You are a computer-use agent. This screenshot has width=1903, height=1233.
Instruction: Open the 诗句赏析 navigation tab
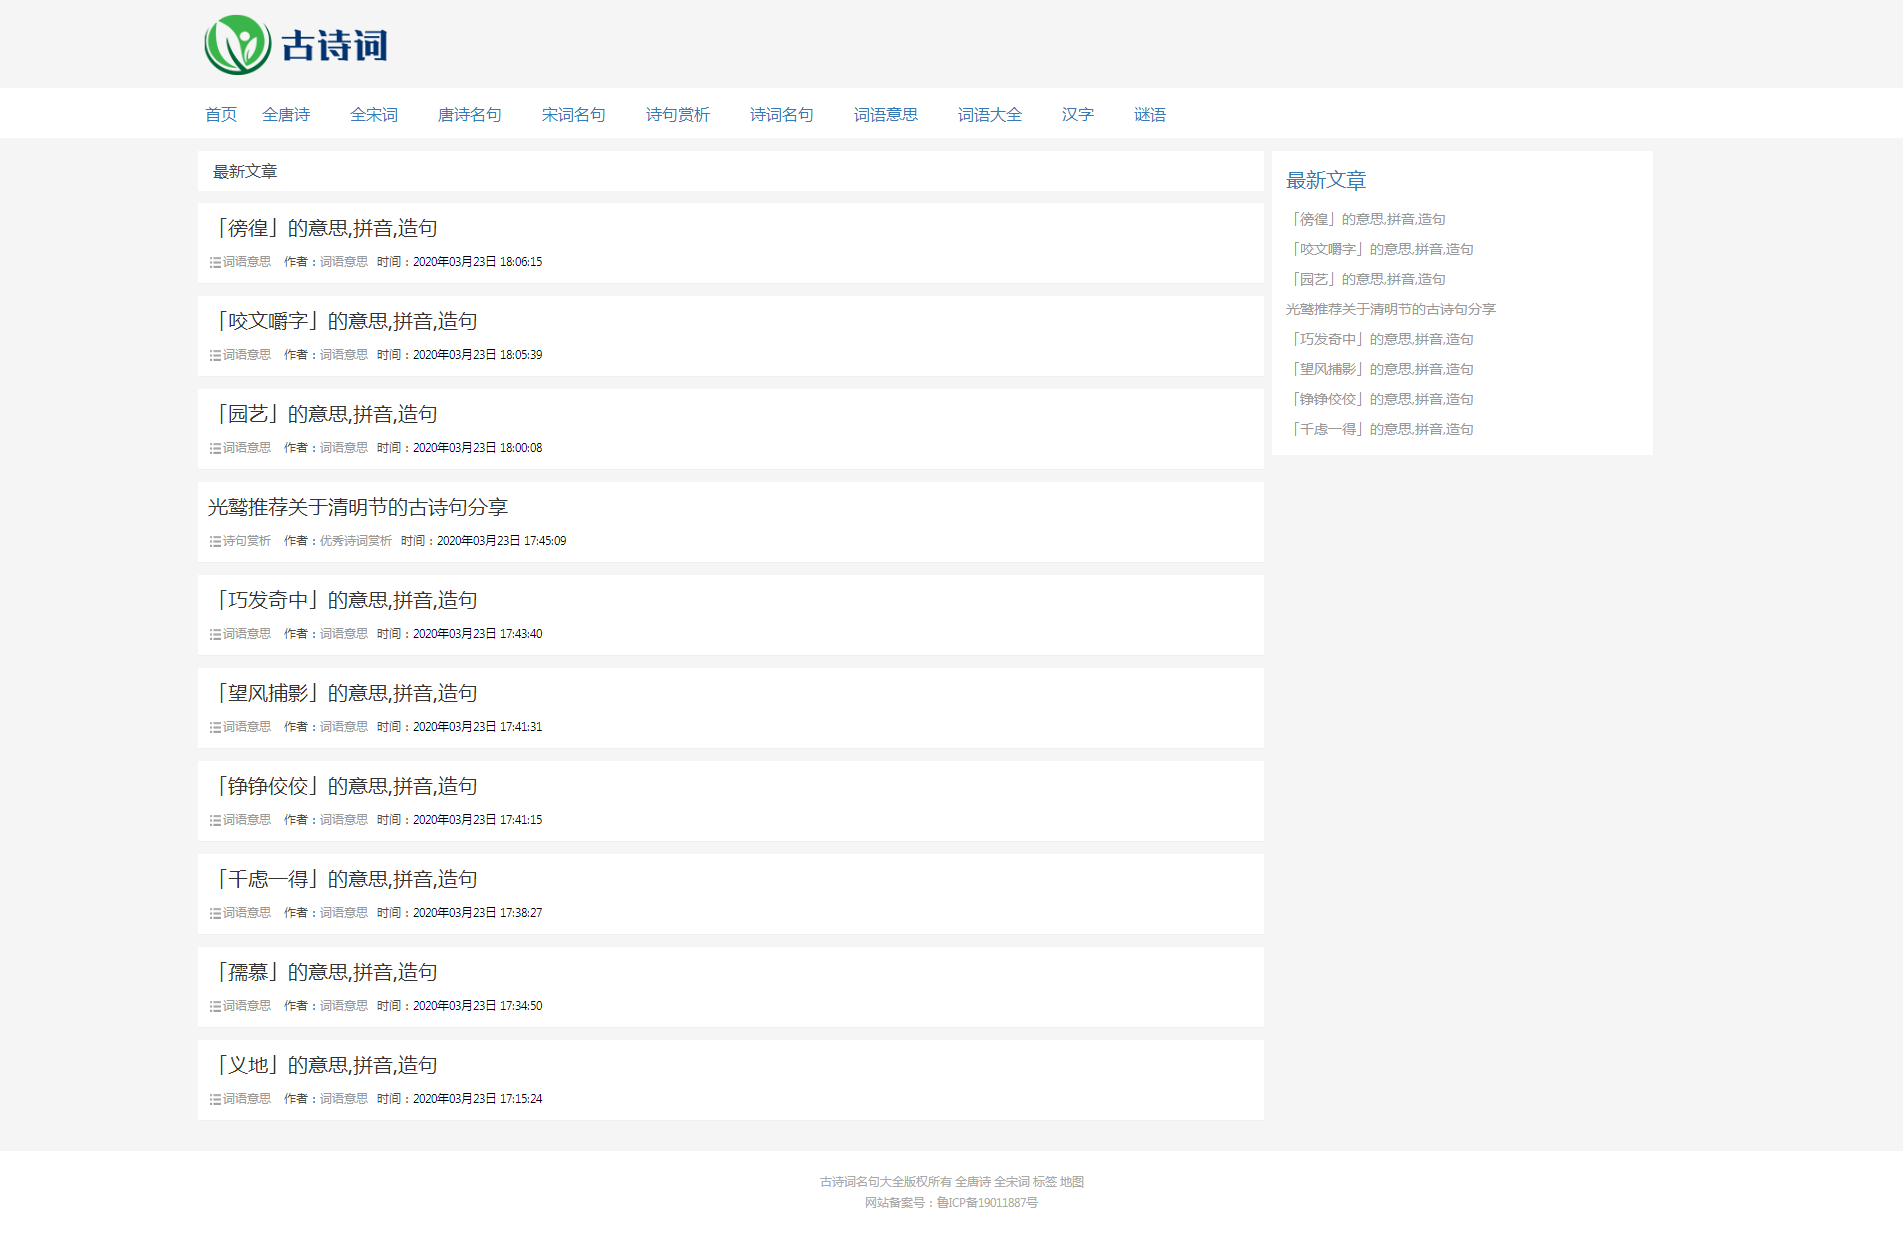[678, 115]
